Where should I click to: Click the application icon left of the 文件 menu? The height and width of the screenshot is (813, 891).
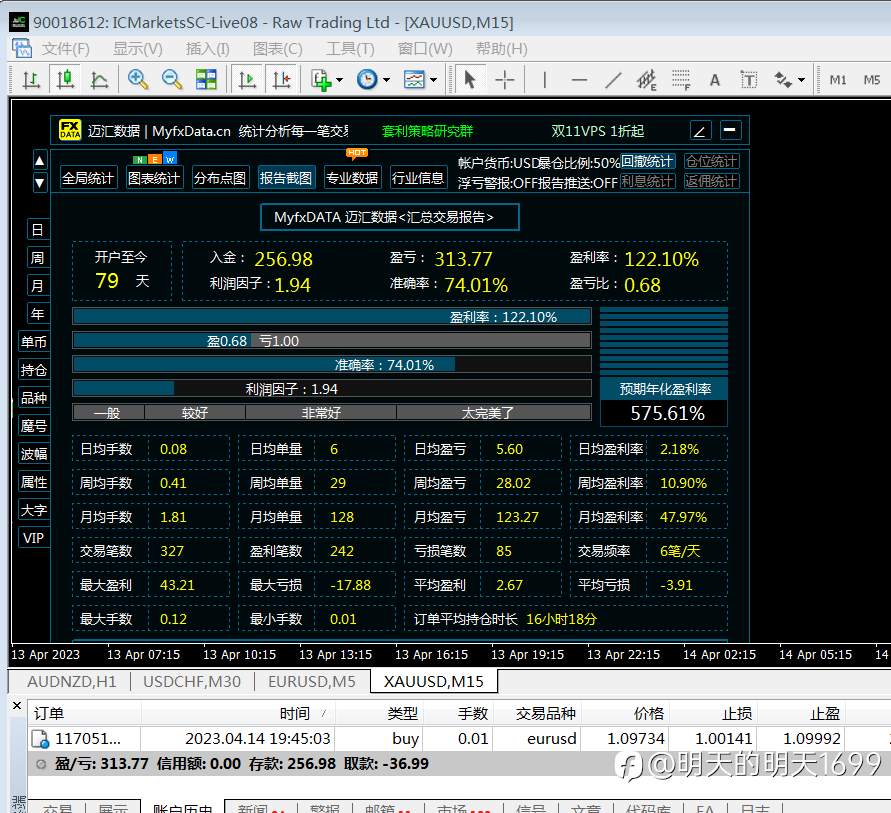(22, 48)
